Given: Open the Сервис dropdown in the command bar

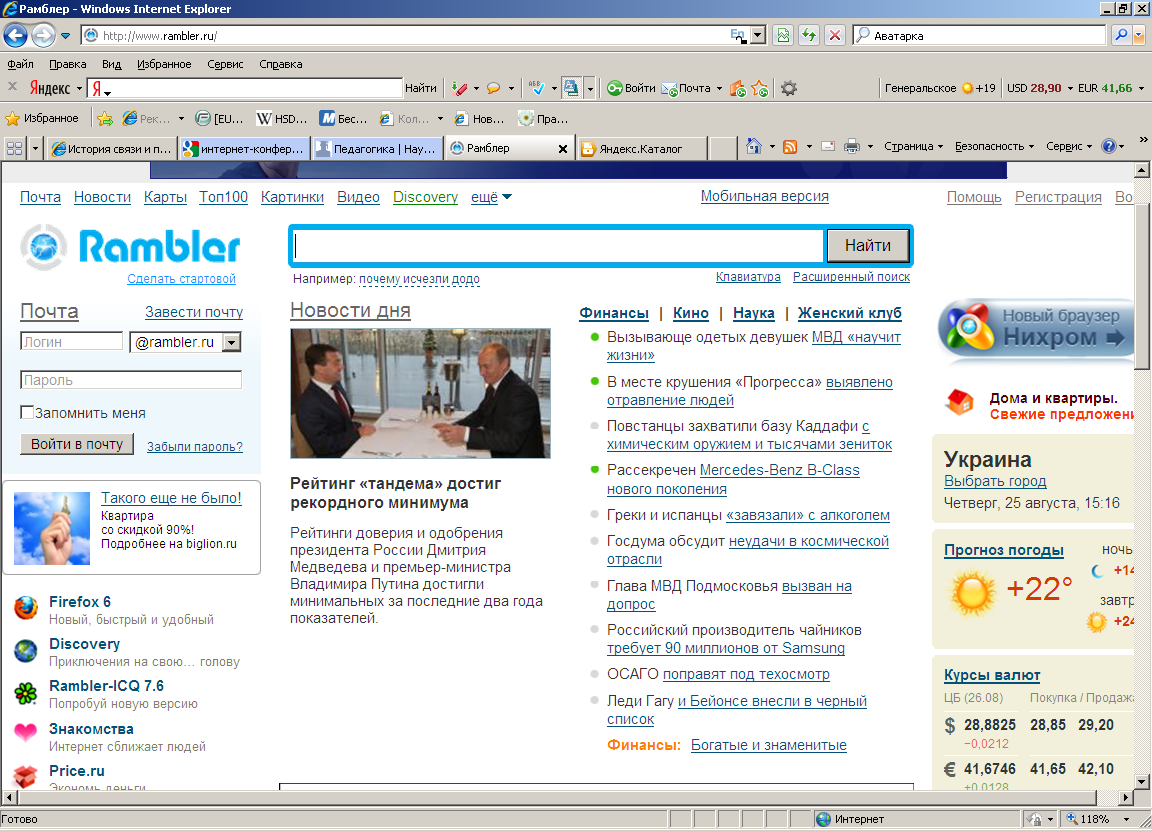Looking at the screenshot, I should pos(1069,146).
